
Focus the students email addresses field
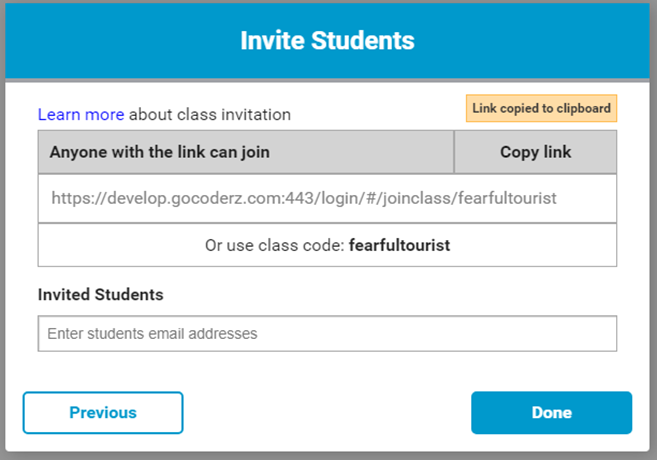click(327, 333)
